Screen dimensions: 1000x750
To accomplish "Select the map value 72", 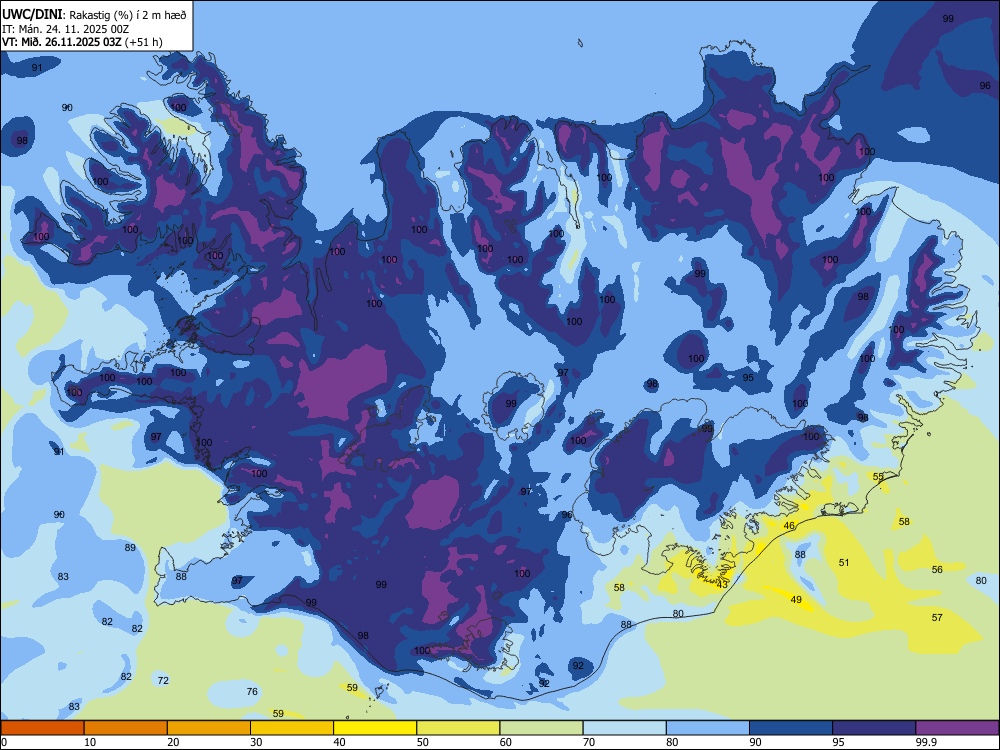I will (163, 680).
